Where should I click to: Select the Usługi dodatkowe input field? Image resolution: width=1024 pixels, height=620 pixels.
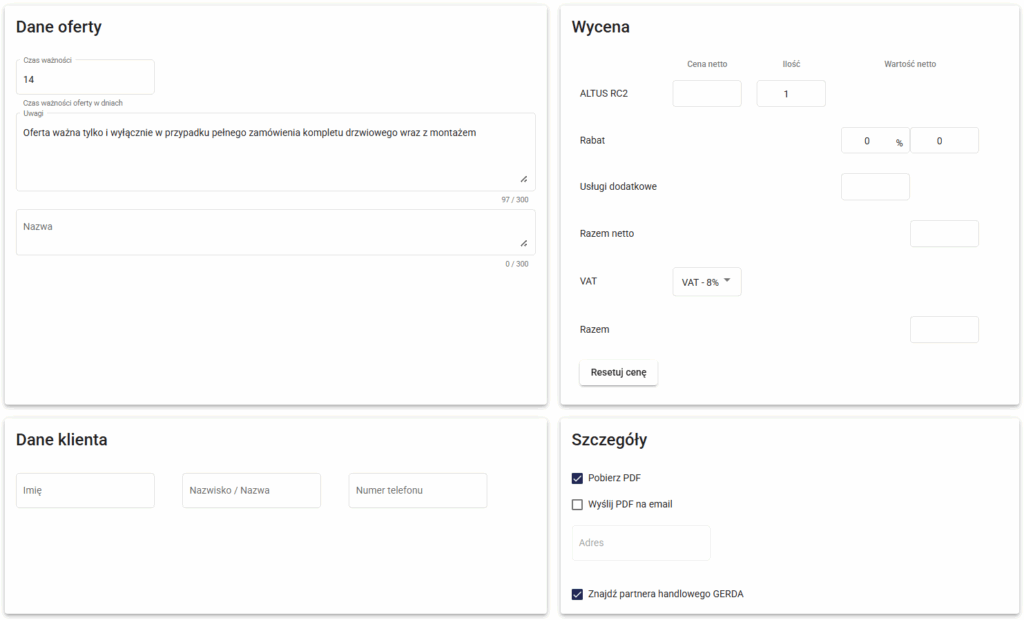tap(875, 187)
